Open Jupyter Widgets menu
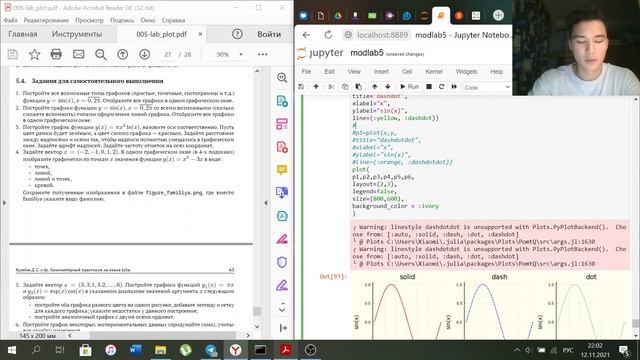The height and width of the screenshot is (360, 640). point(466,71)
